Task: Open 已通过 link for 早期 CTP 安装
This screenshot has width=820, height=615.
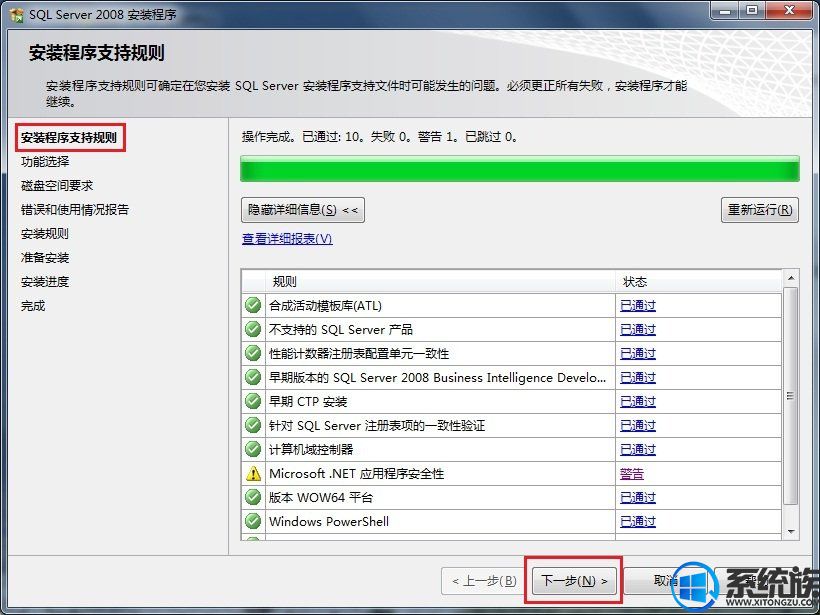Action: pyautogui.click(x=637, y=402)
